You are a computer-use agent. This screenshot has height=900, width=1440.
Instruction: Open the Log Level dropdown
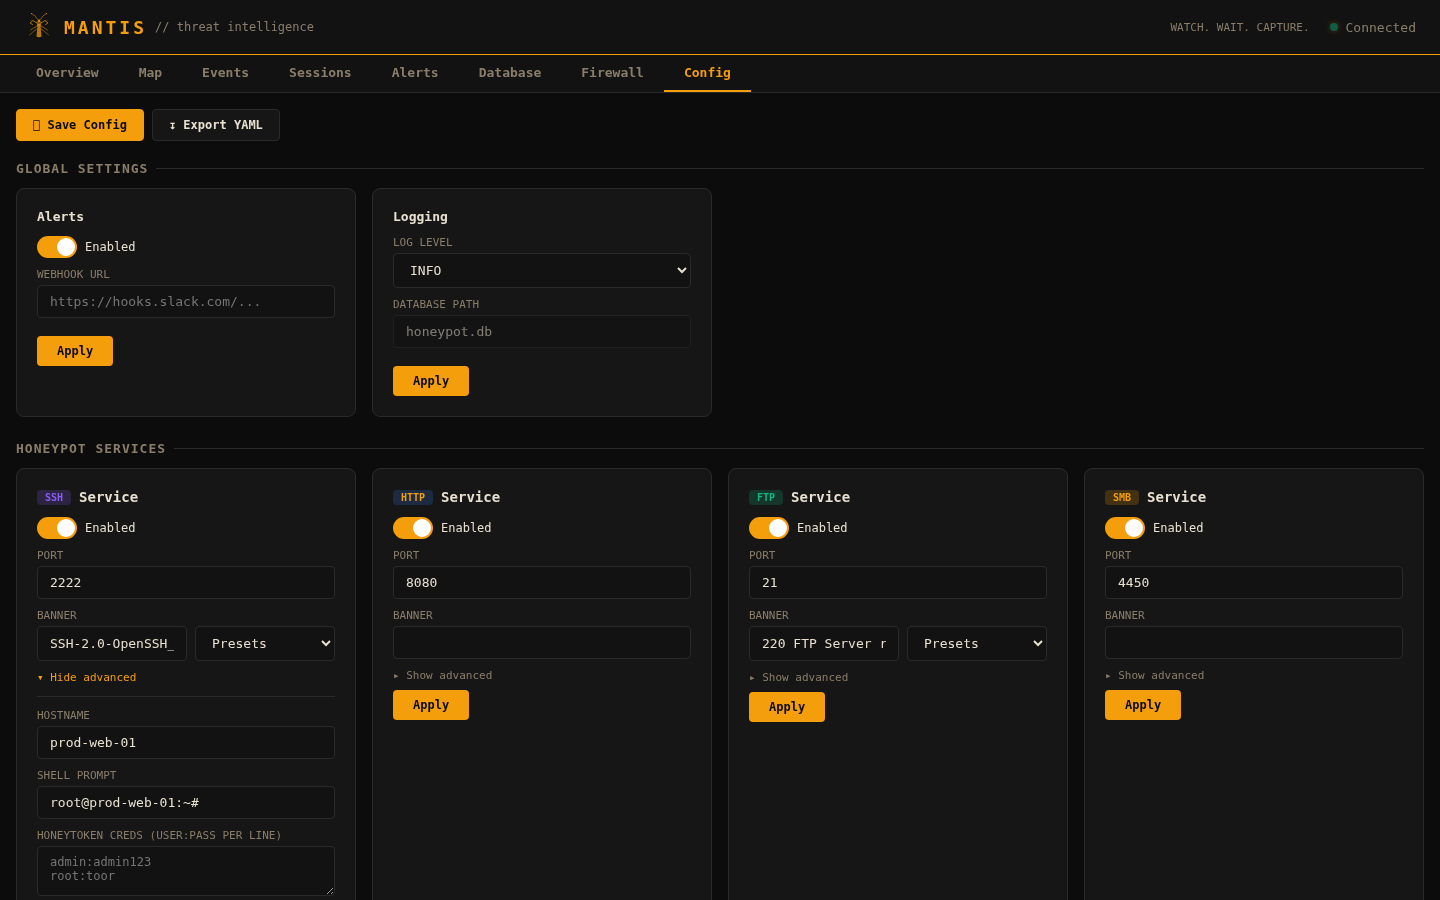pyautogui.click(x=542, y=271)
